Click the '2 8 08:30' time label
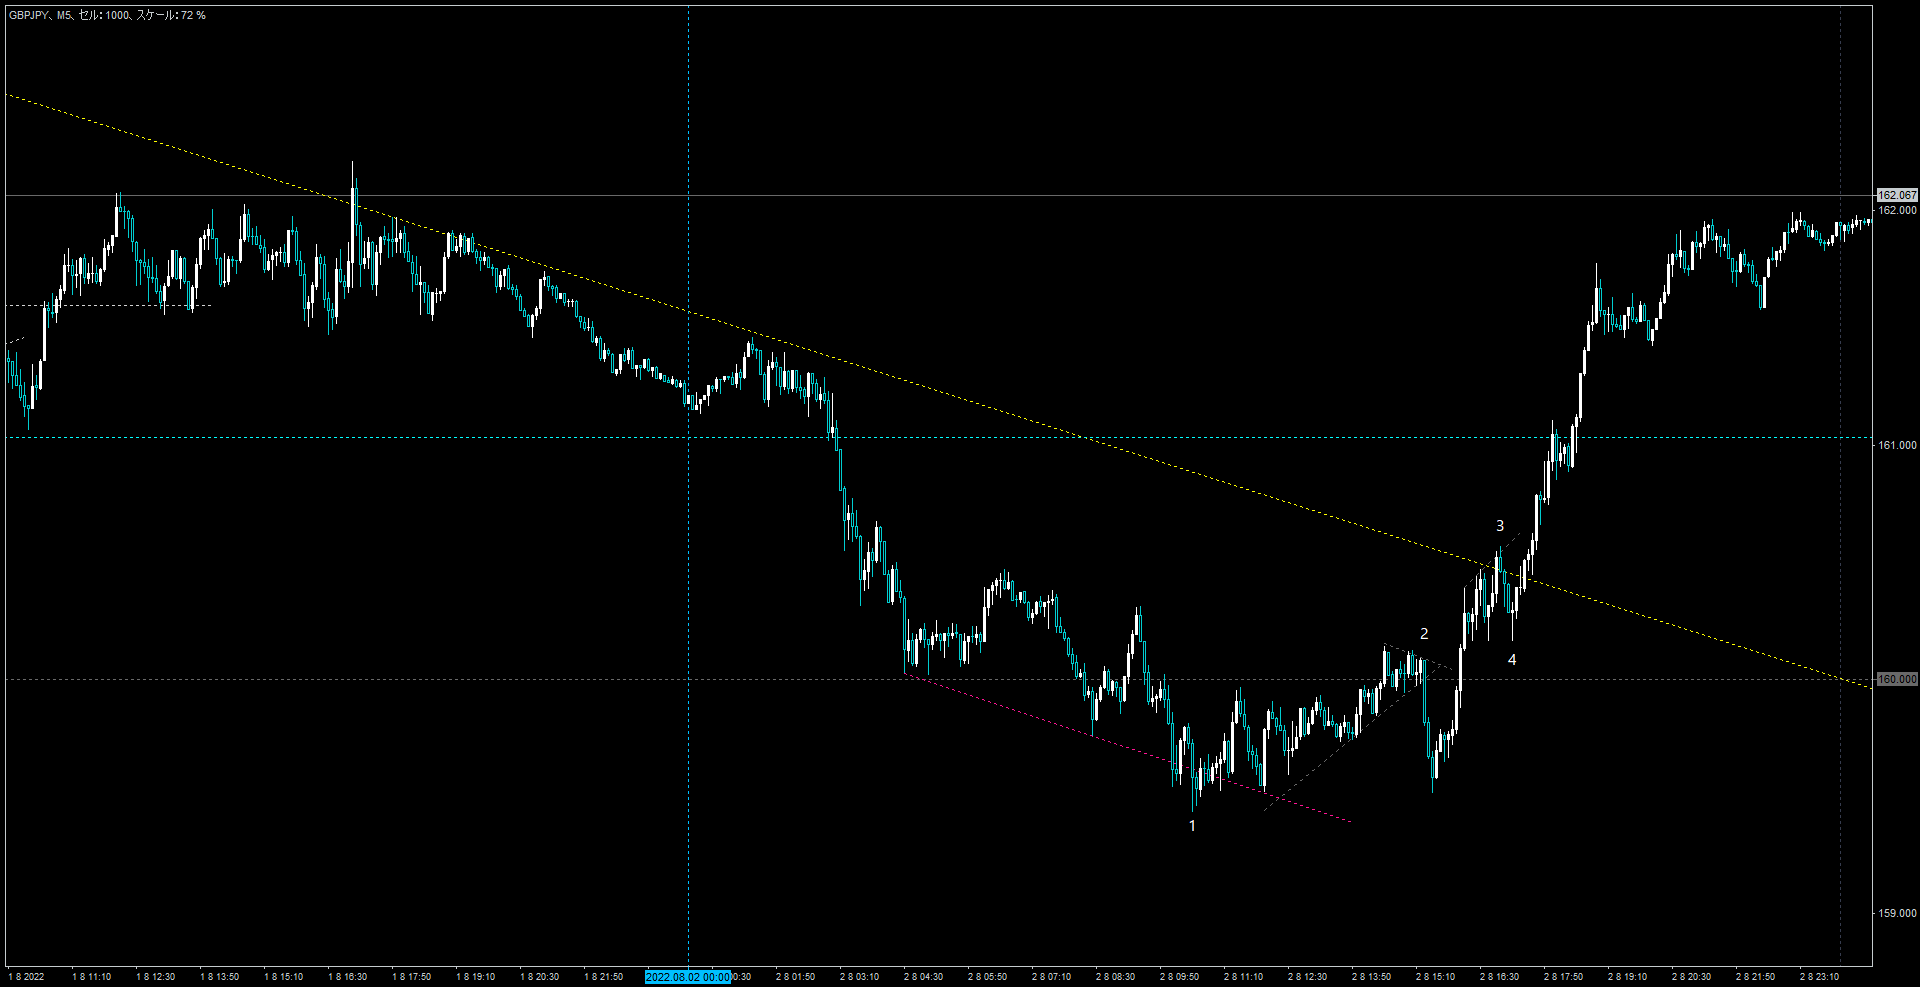Image resolution: width=1920 pixels, height=987 pixels. [1115, 977]
